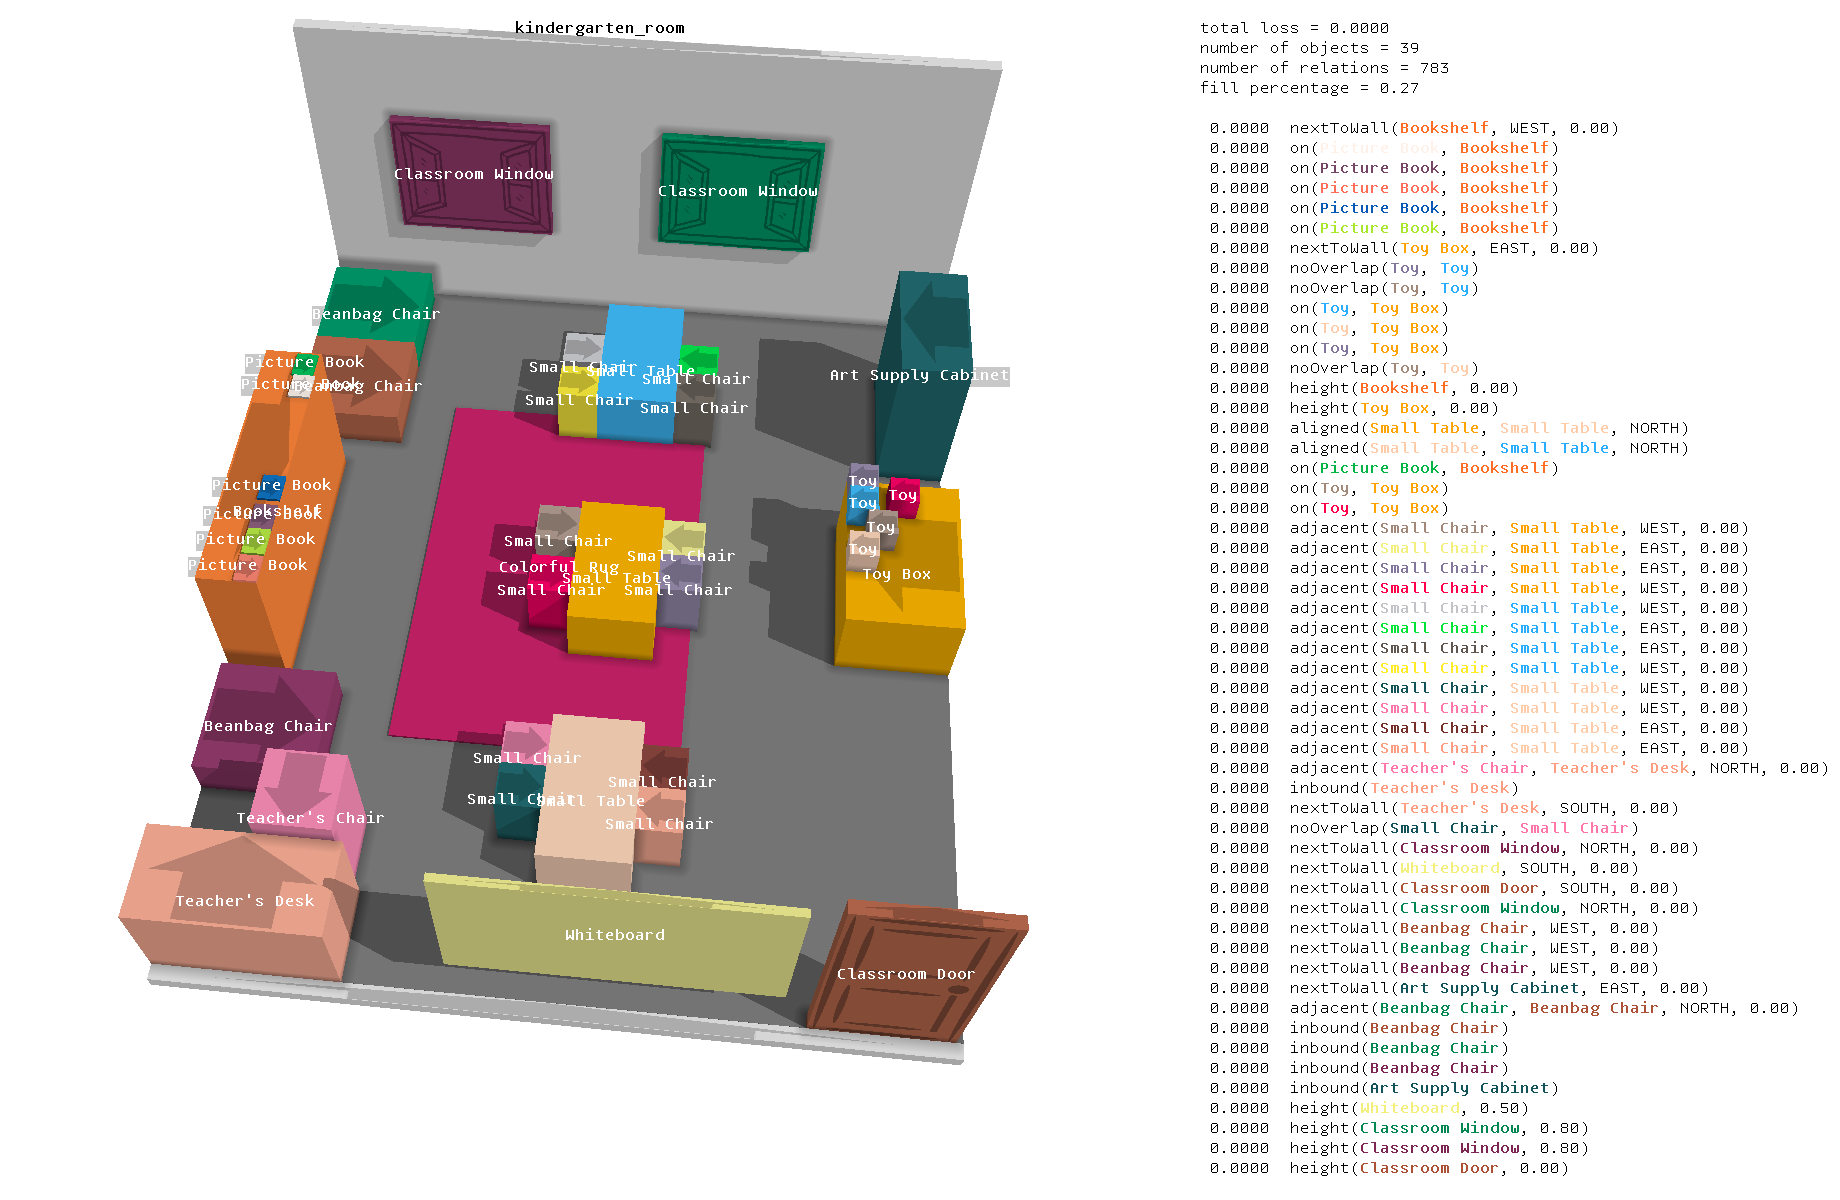The width and height of the screenshot is (1840, 1200).
Task: Select the Colorful Rug label
Action: pyautogui.click(x=559, y=567)
